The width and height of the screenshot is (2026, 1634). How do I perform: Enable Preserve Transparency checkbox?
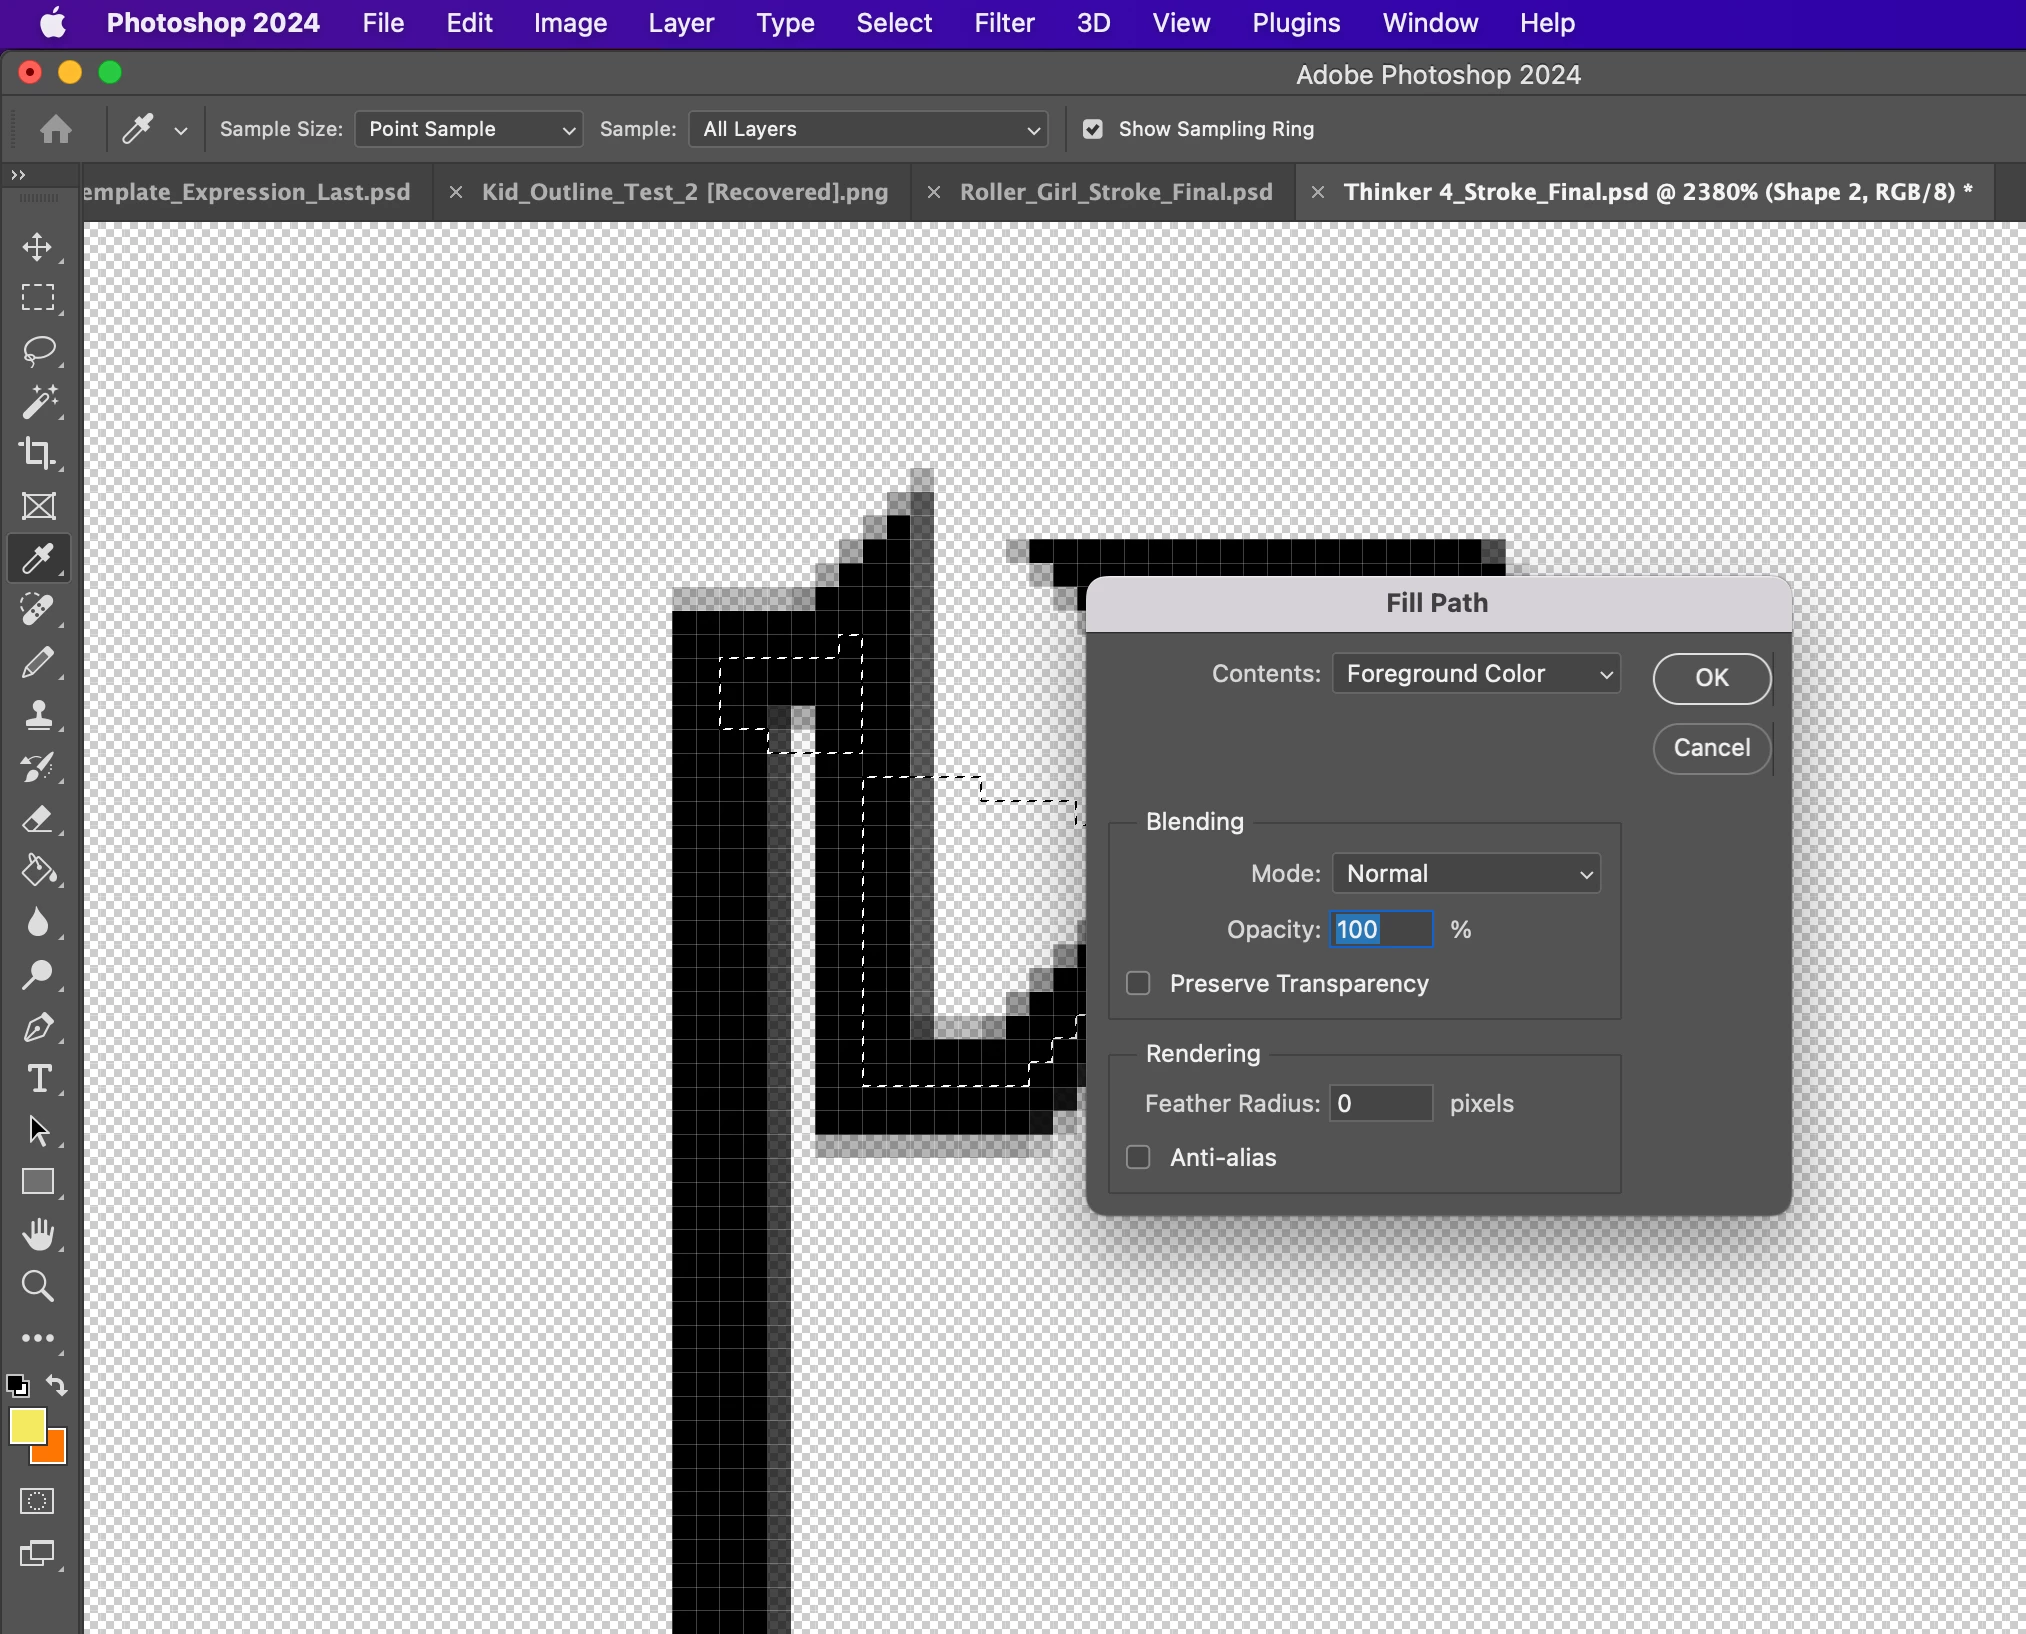point(1138,984)
